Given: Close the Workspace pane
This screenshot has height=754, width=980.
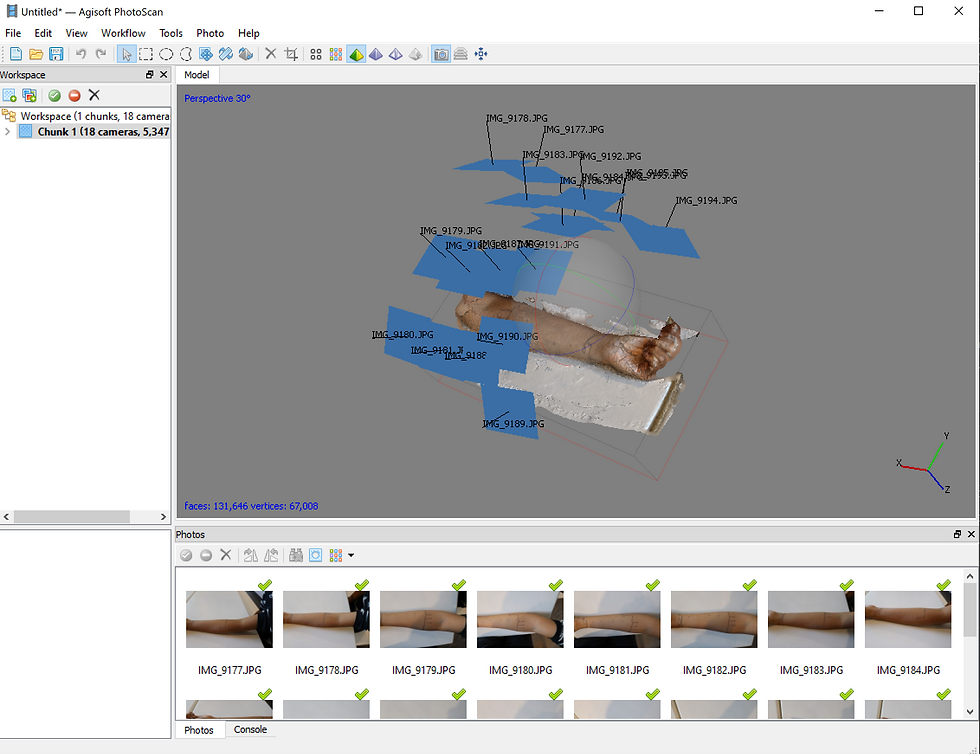Looking at the screenshot, I should coord(164,74).
